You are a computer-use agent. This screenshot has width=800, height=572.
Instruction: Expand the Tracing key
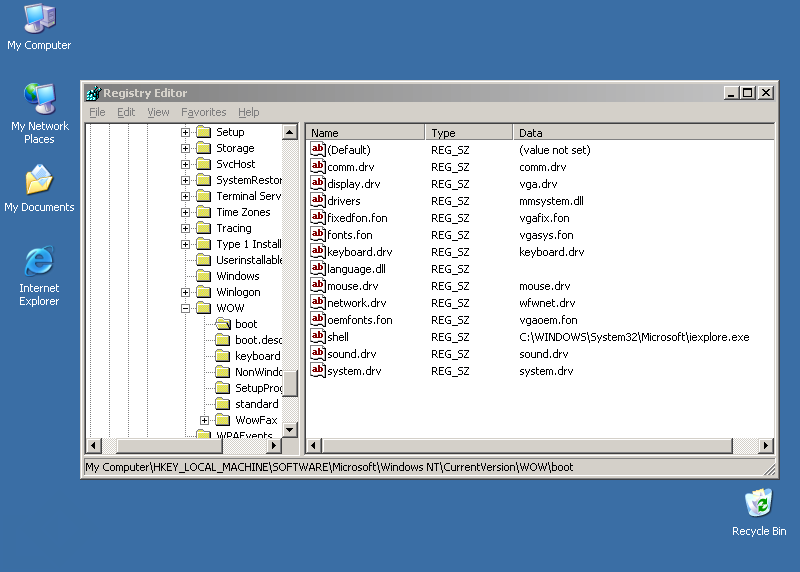coord(185,228)
